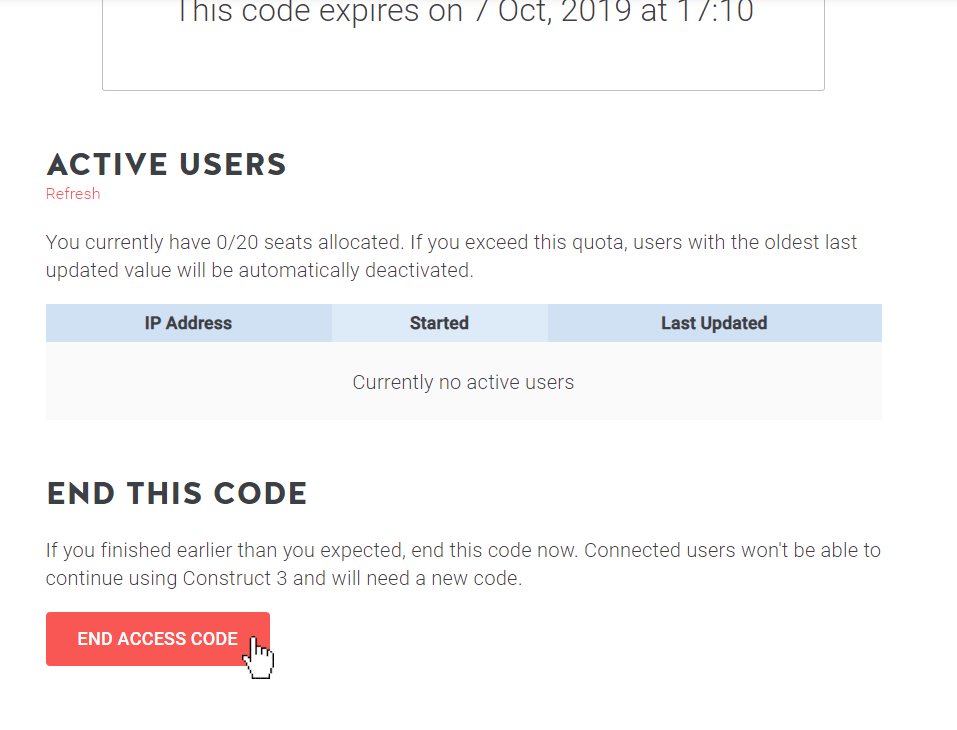Click the Currently no active users row
Screen dimensions: 957x730
463,382
